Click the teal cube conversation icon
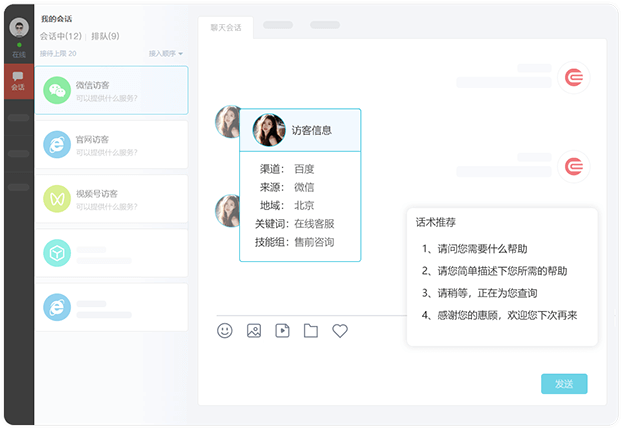This screenshot has width=622, height=429. (x=57, y=253)
